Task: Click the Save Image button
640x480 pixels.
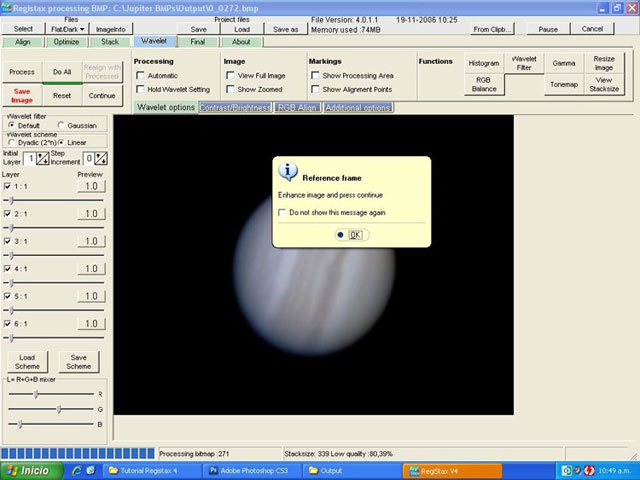Action: click(x=22, y=95)
